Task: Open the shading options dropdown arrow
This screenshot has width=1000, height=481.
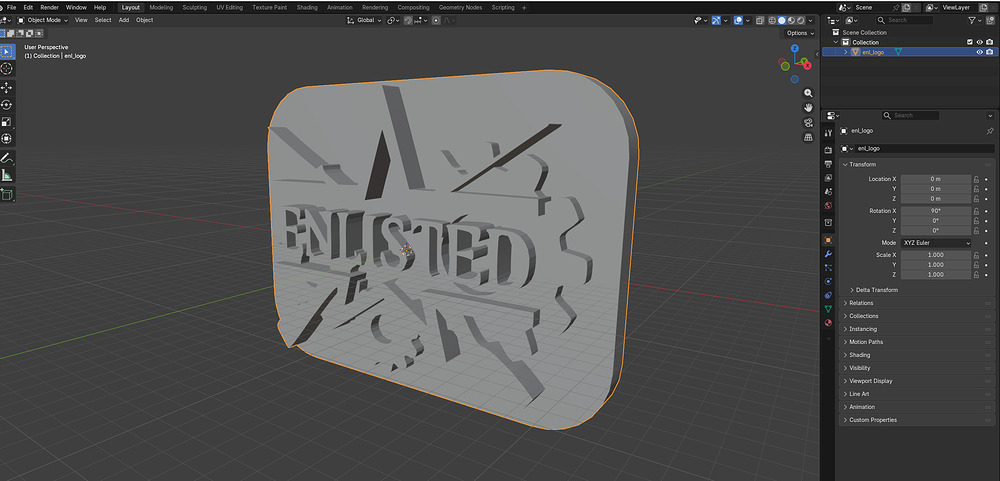Action: click(810, 20)
